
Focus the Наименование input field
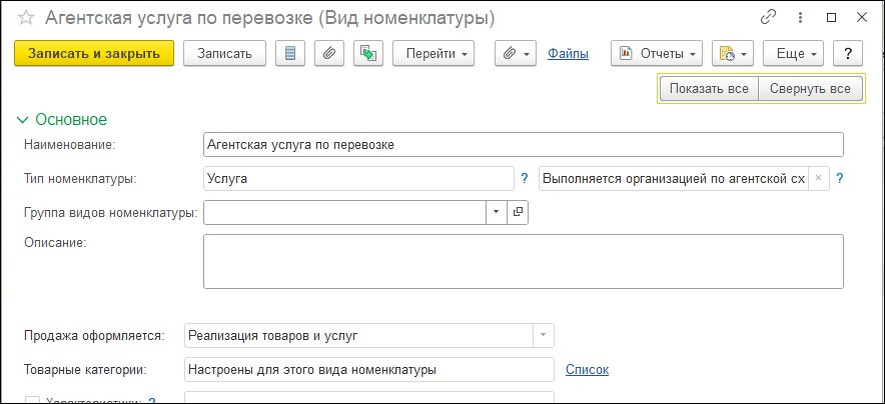click(x=523, y=144)
